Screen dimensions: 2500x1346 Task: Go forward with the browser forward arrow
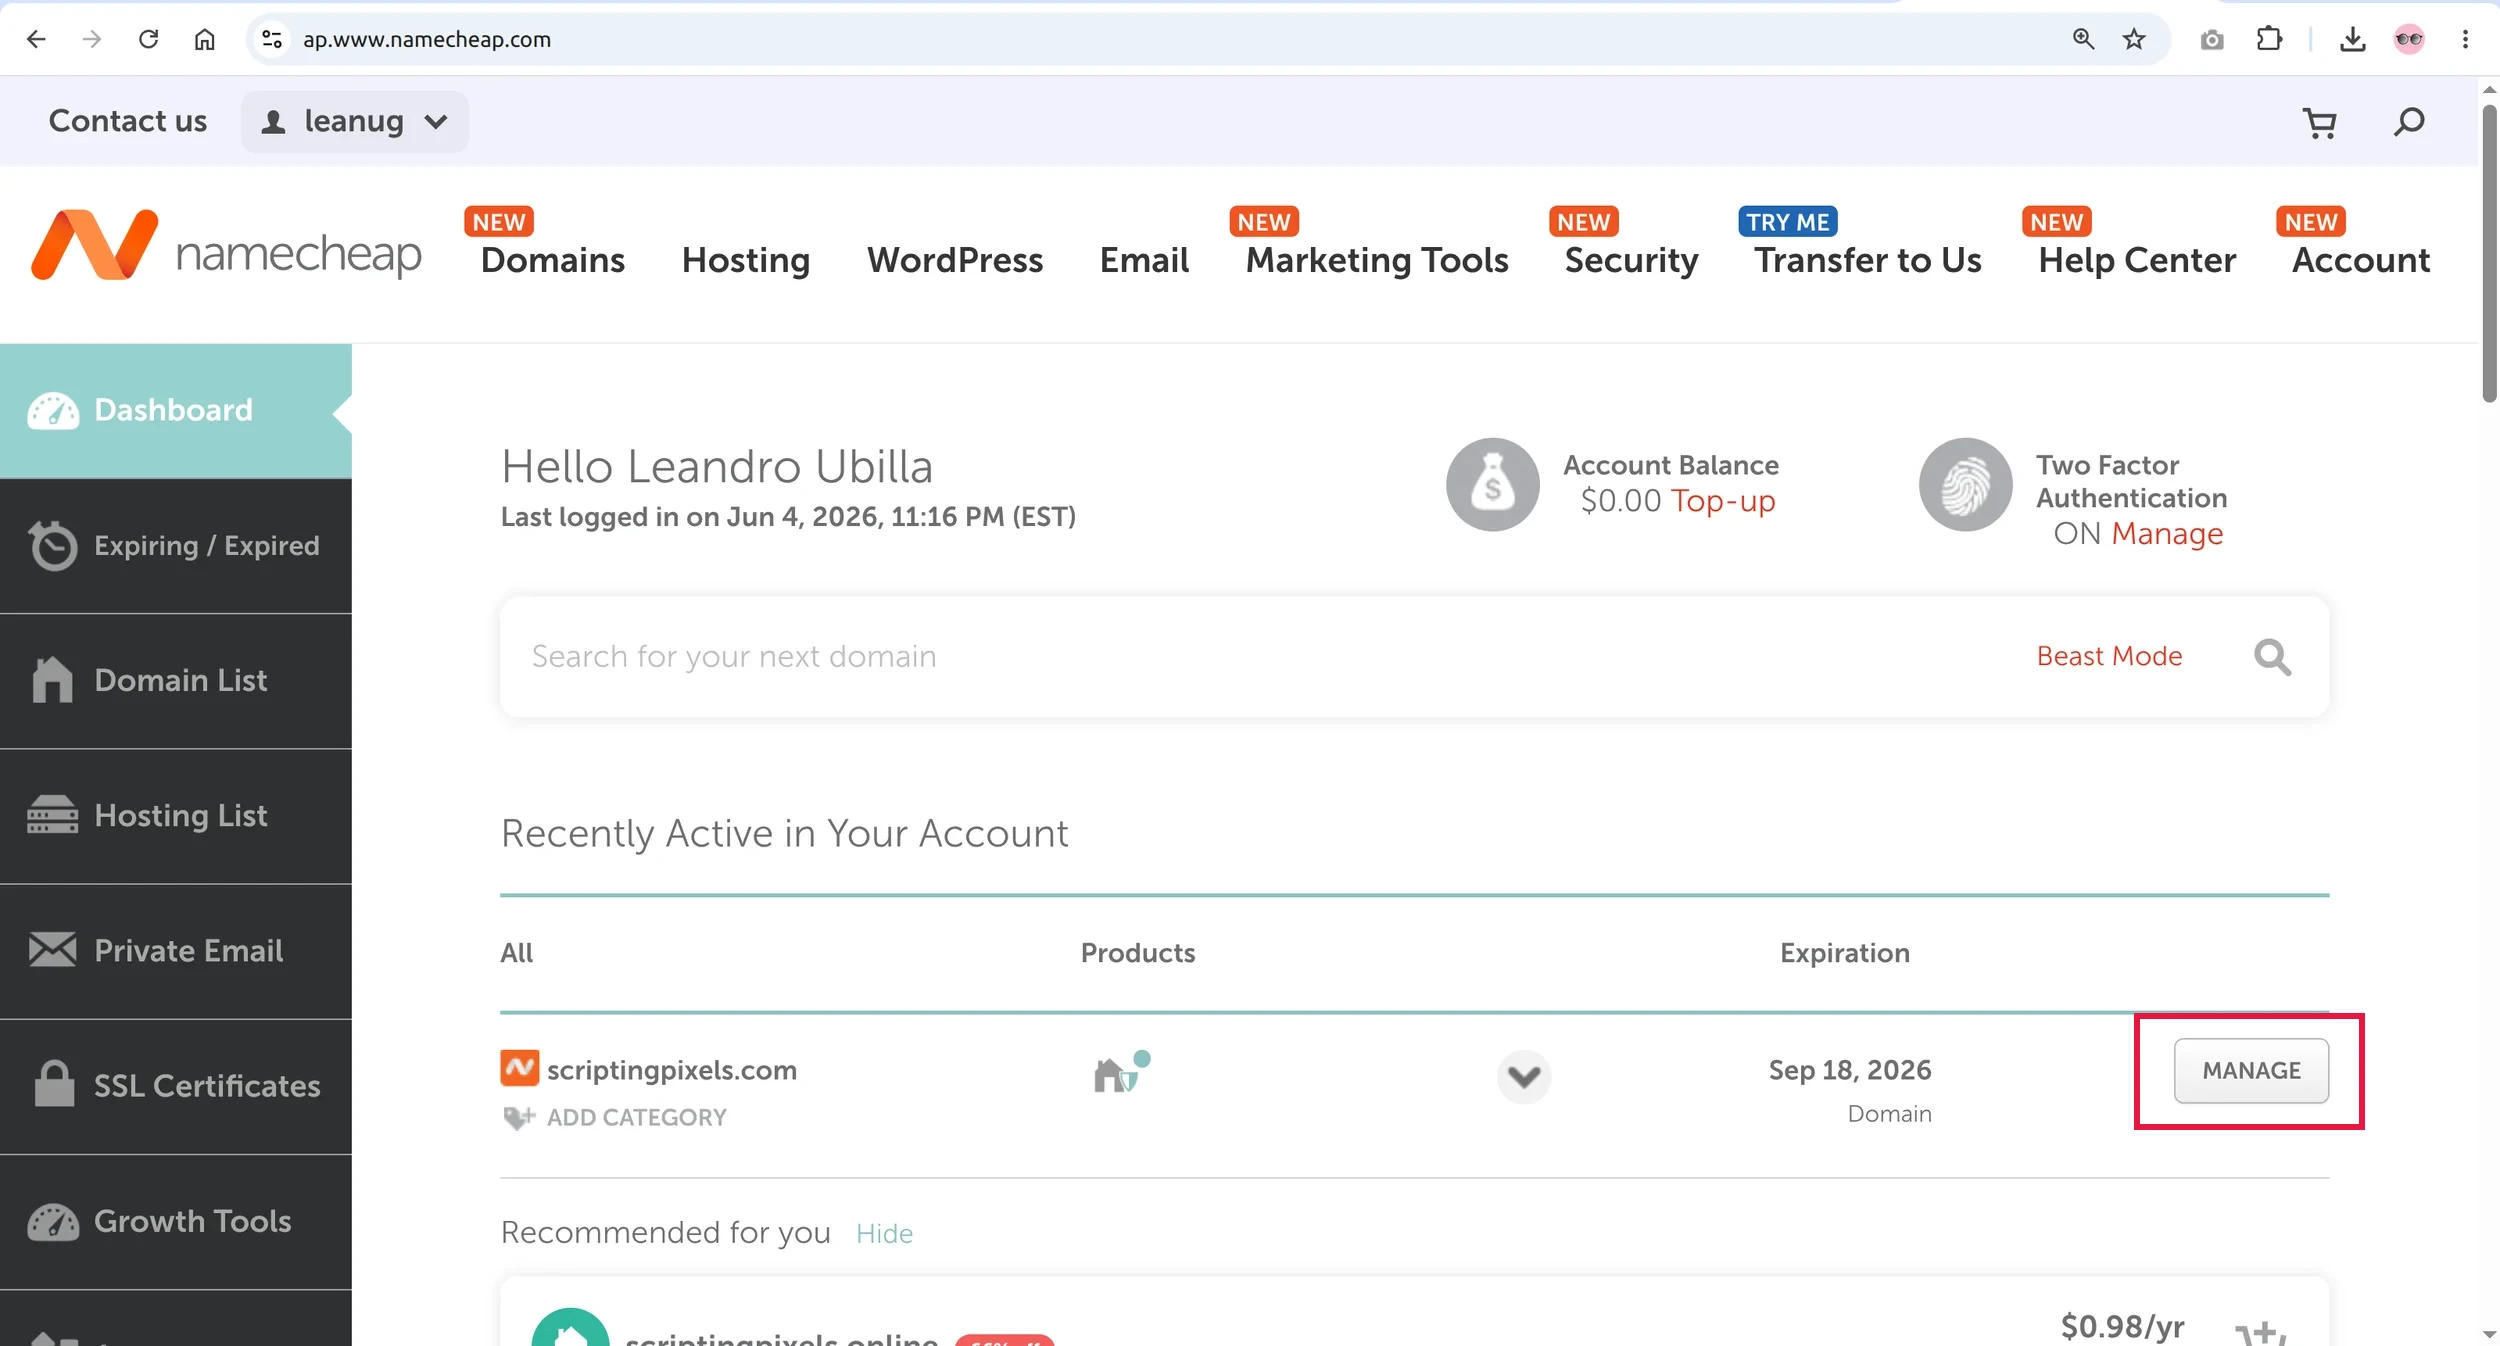pos(92,39)
